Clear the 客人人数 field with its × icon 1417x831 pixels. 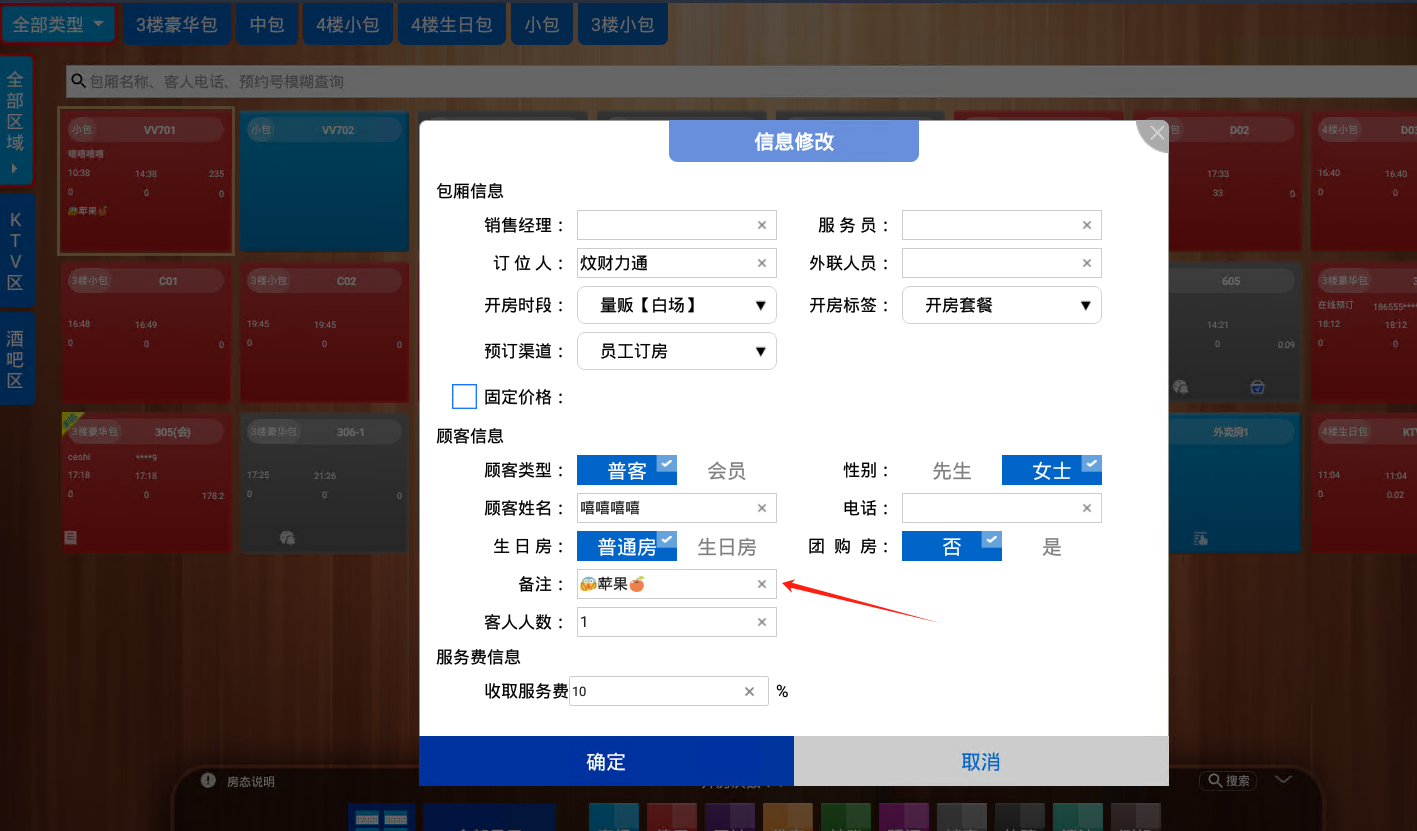point(761,622)
